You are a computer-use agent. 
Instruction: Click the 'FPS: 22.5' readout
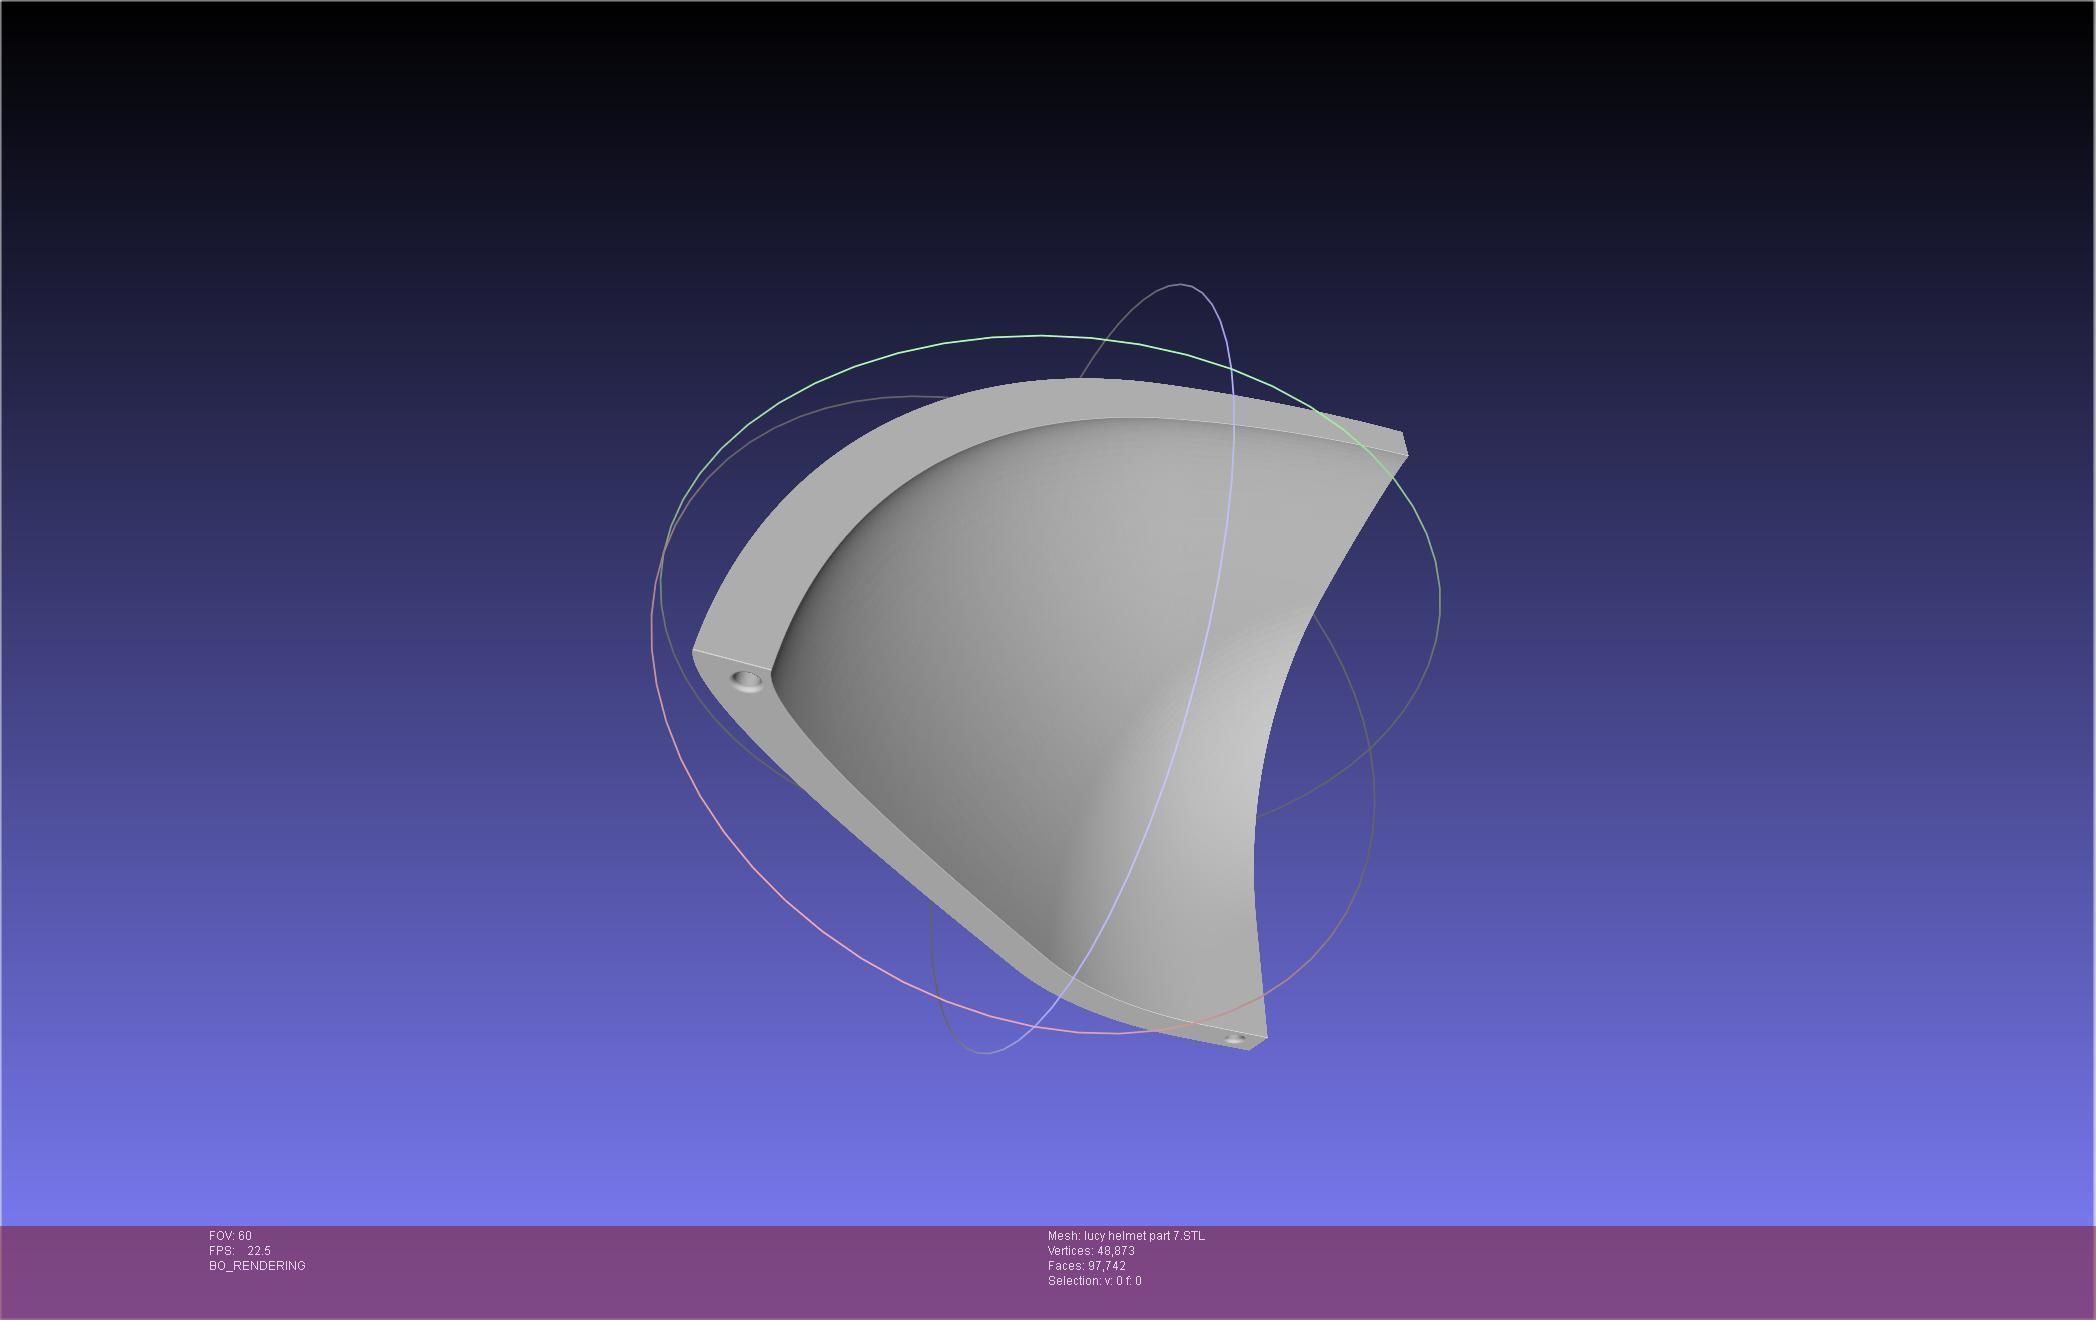(240, 1251)
